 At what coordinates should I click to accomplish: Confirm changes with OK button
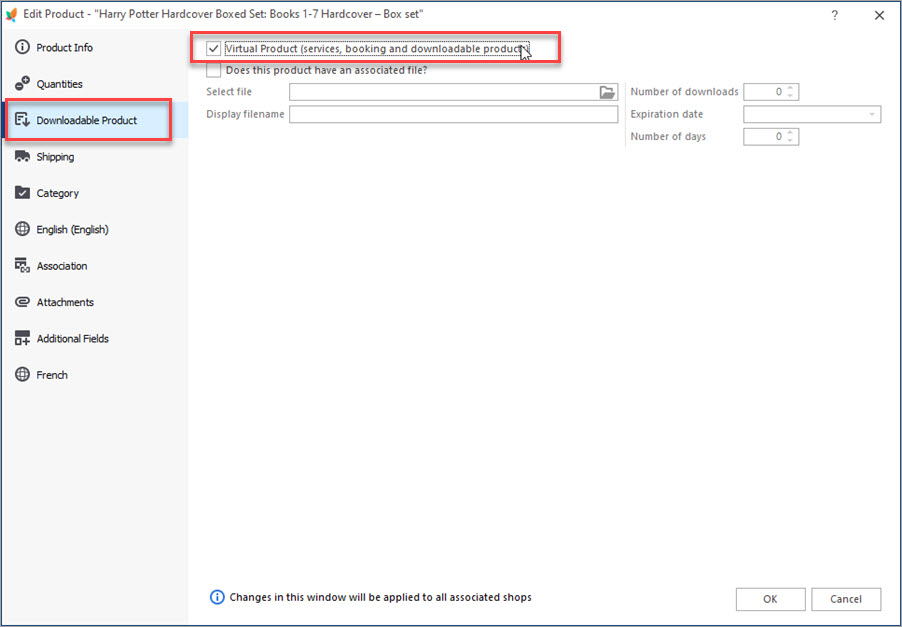(770, 599)
